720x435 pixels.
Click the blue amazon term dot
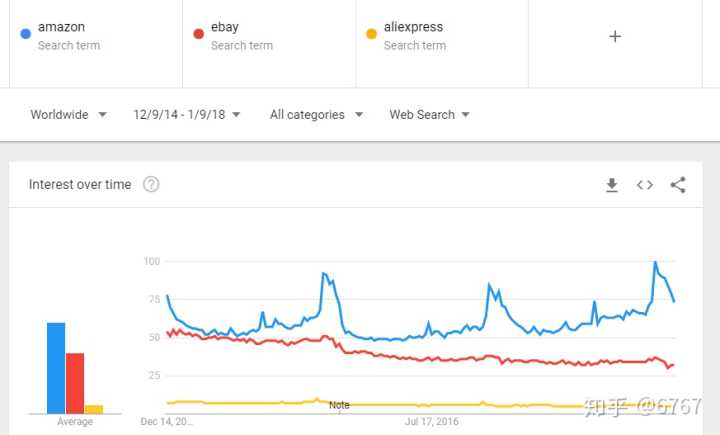pos(25,34)
